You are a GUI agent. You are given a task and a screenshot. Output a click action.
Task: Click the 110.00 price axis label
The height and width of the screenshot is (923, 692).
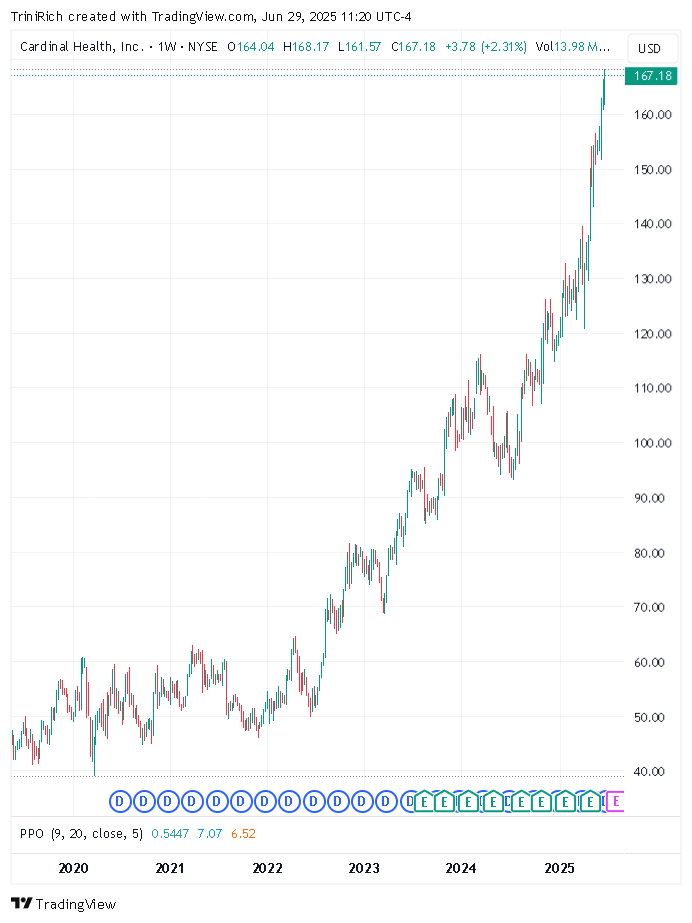pyautogui.click(x=653, y=388)
